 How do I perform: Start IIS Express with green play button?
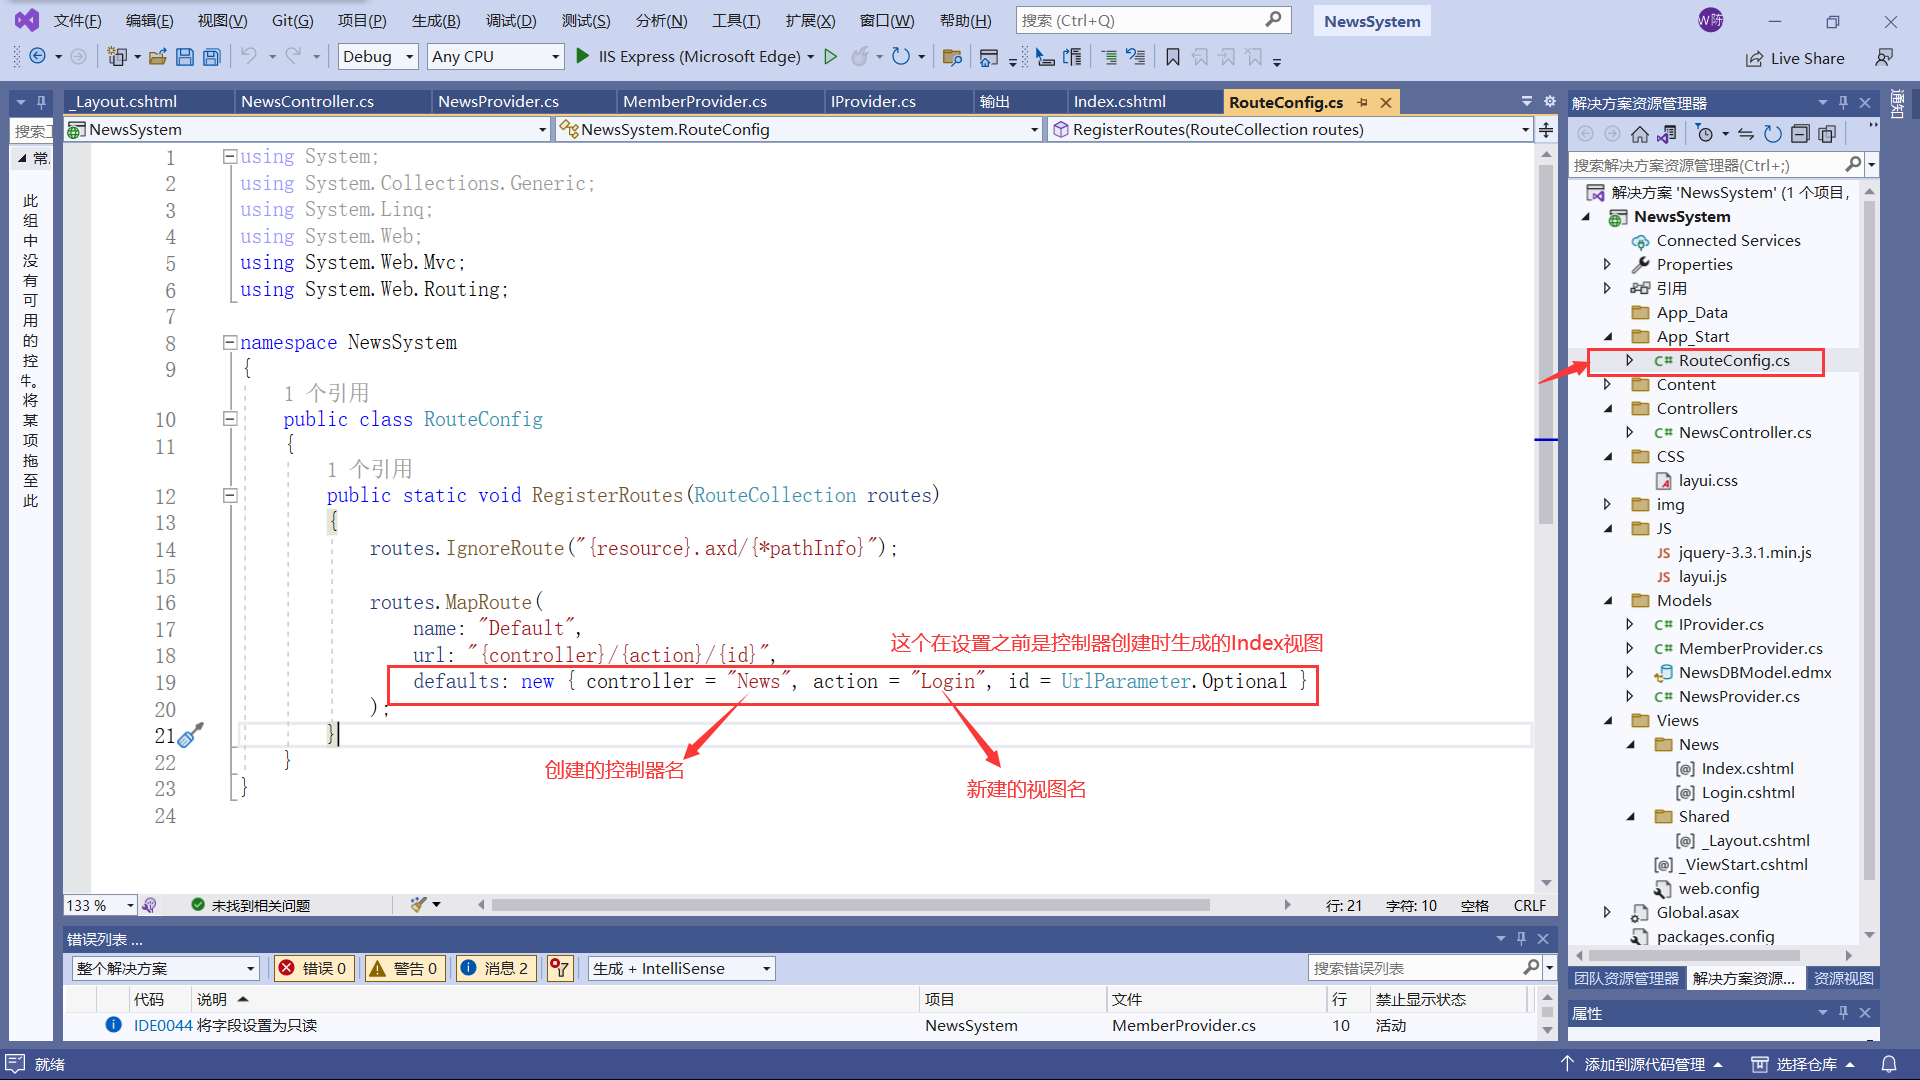[x=583, y=57]
